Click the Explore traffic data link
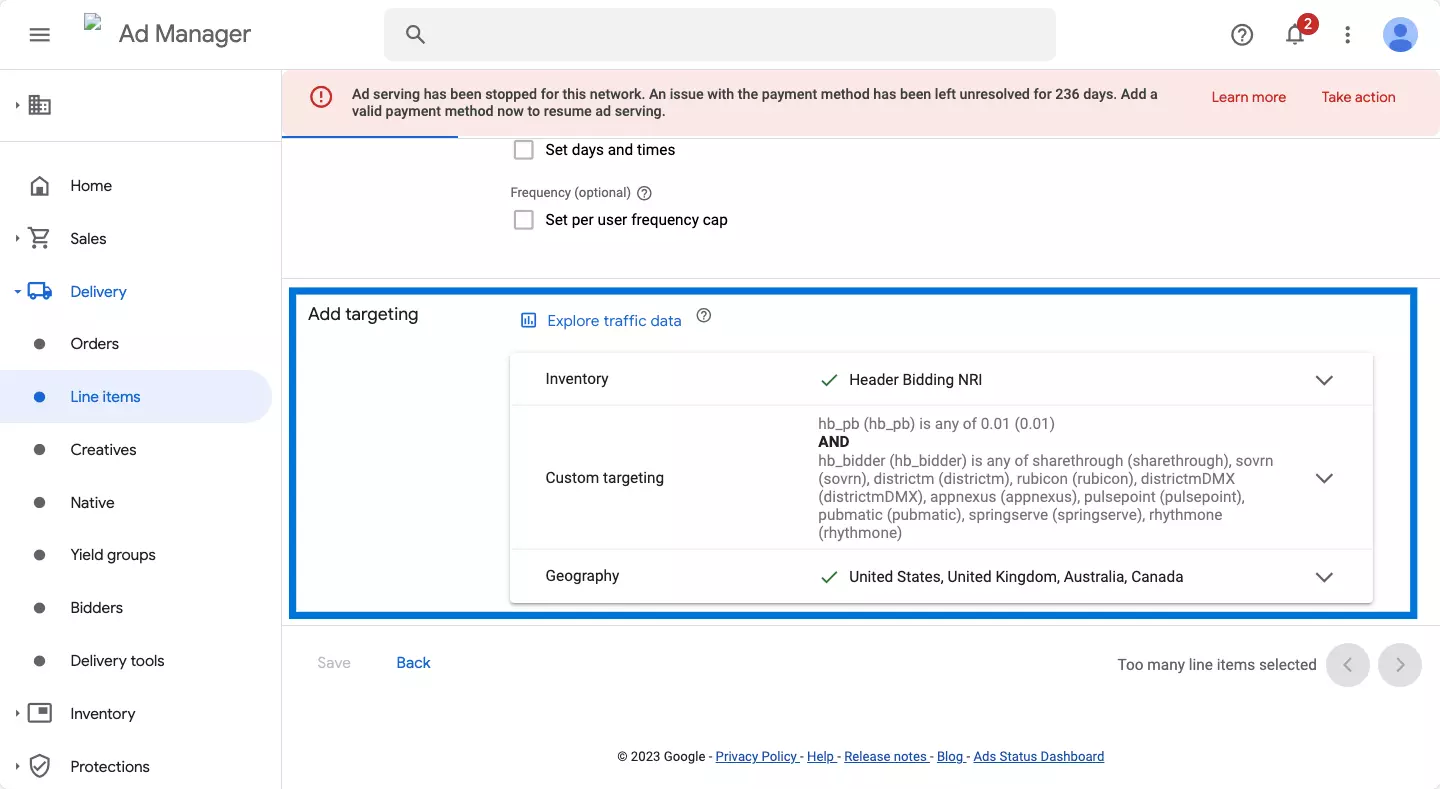1440x789 pixels. point(614,321)
